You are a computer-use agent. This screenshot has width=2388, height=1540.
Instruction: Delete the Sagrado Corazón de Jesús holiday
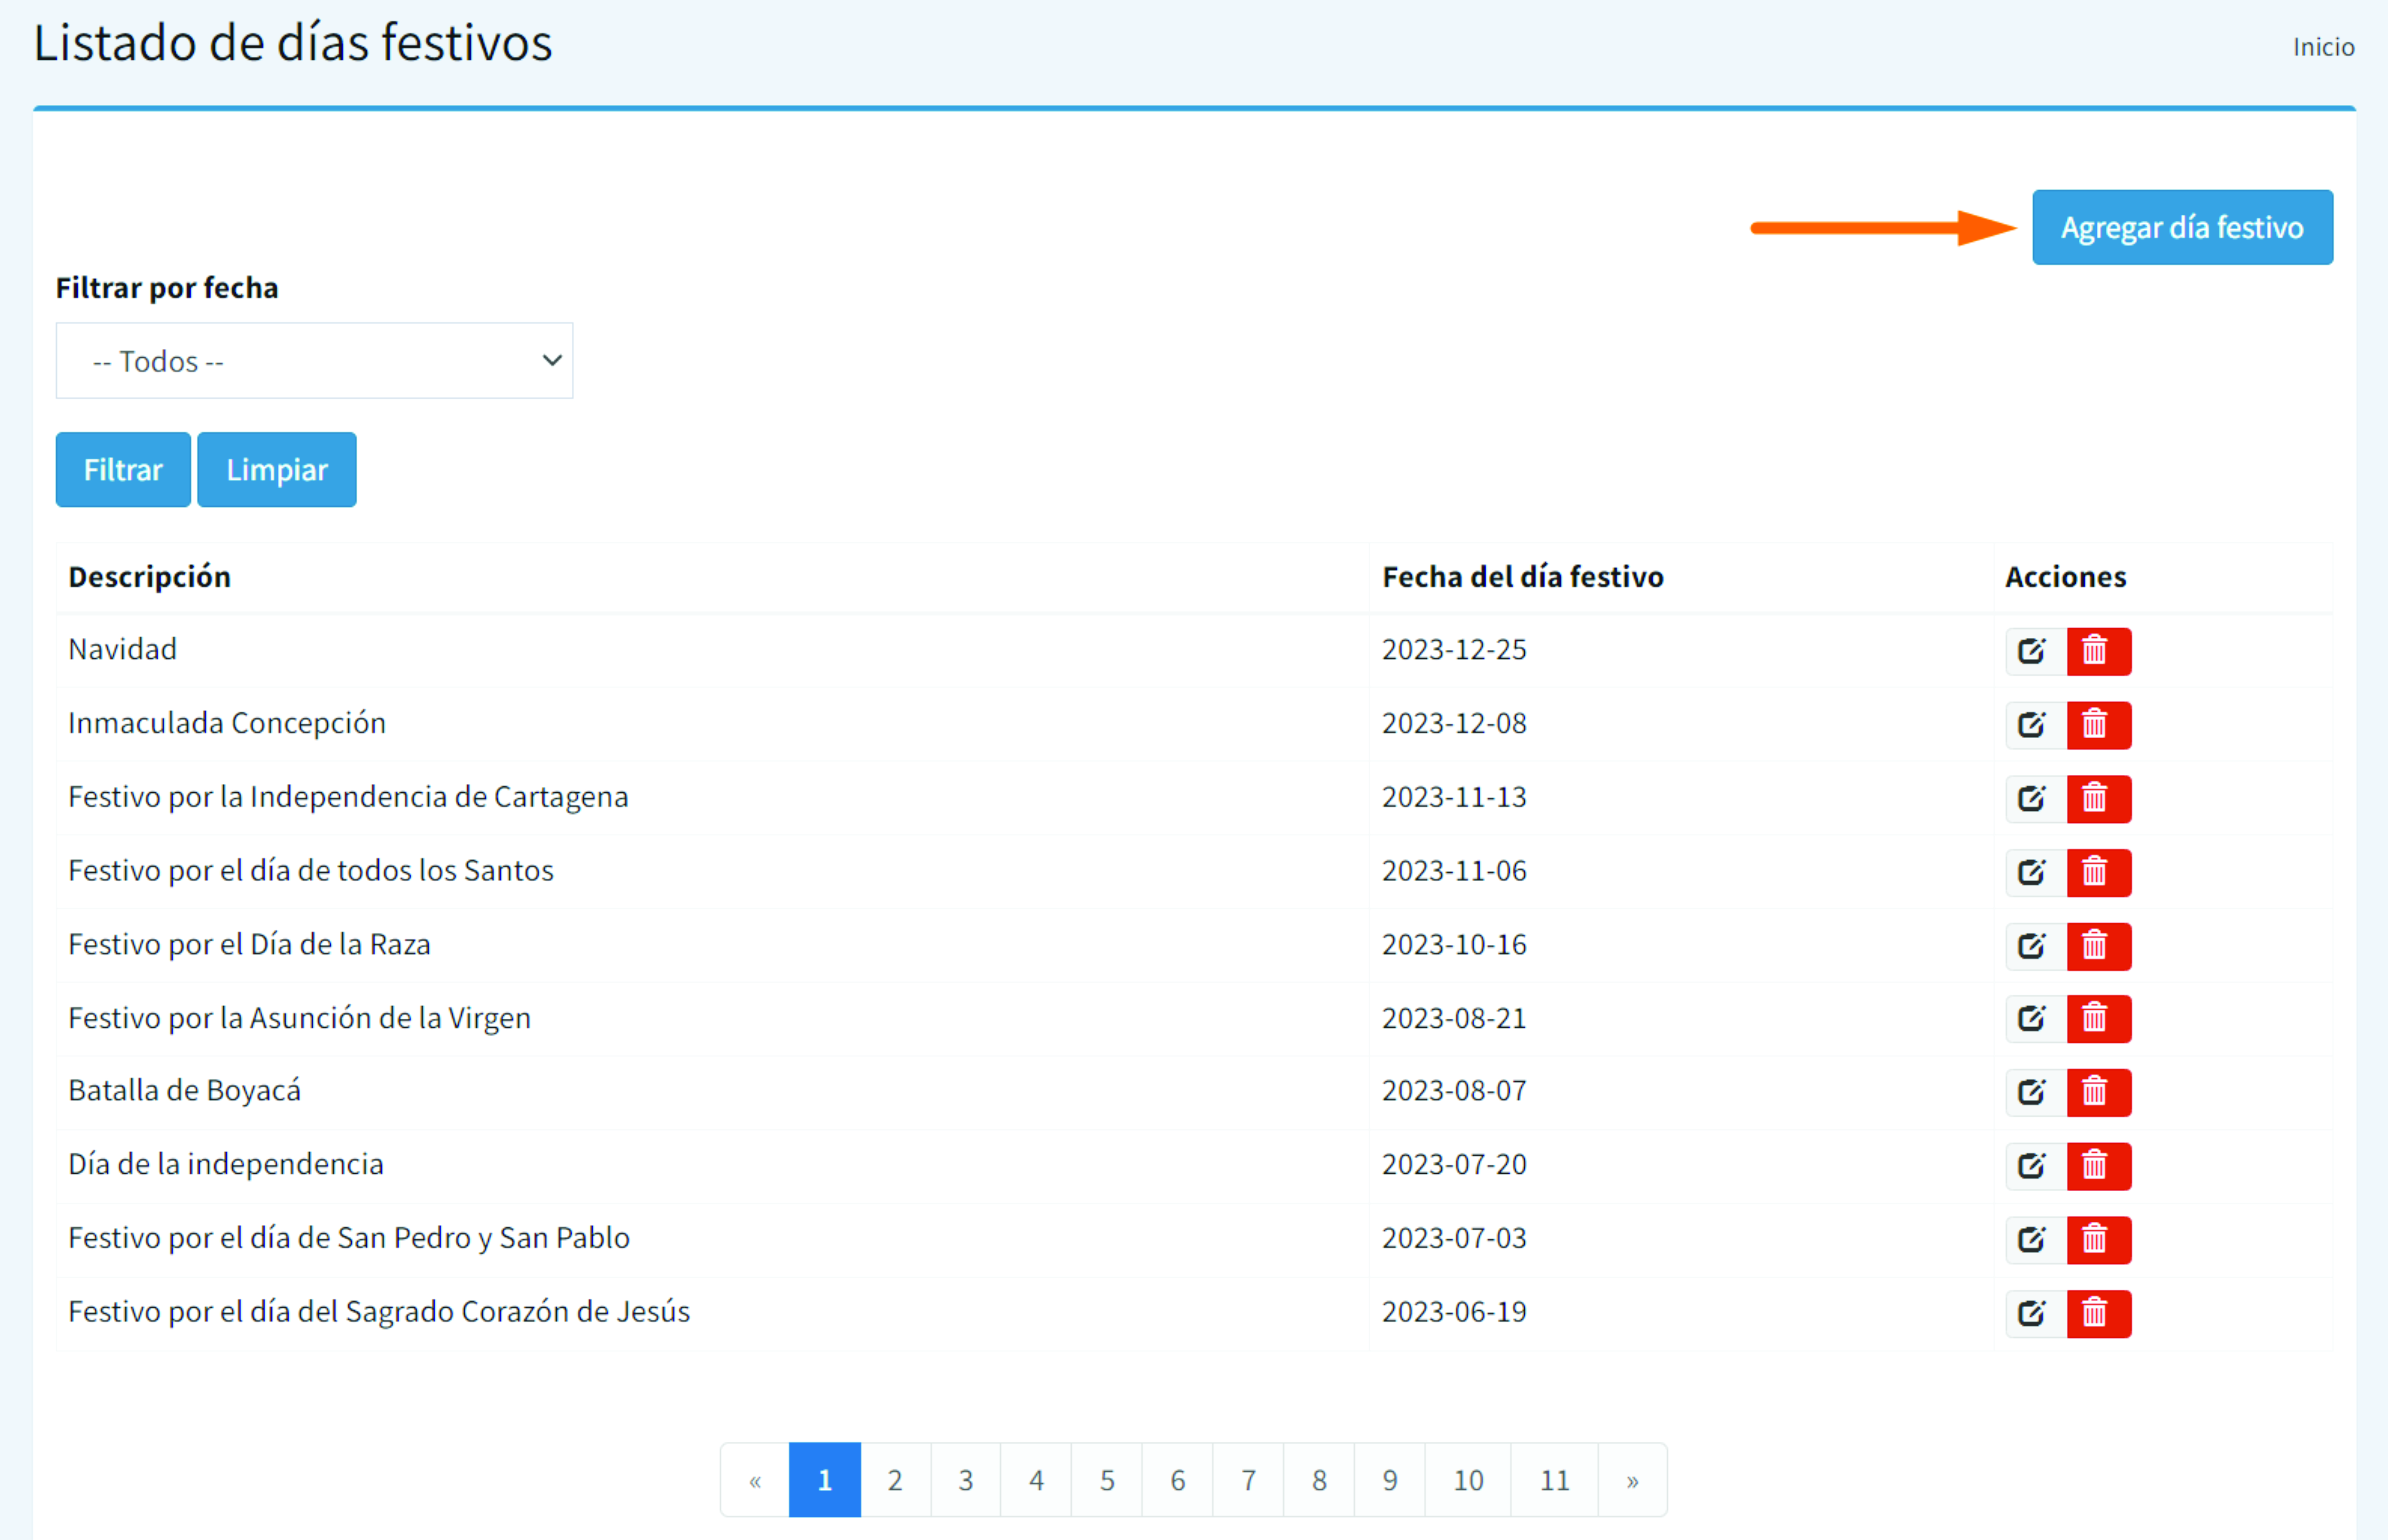tap(2099, 1314)
